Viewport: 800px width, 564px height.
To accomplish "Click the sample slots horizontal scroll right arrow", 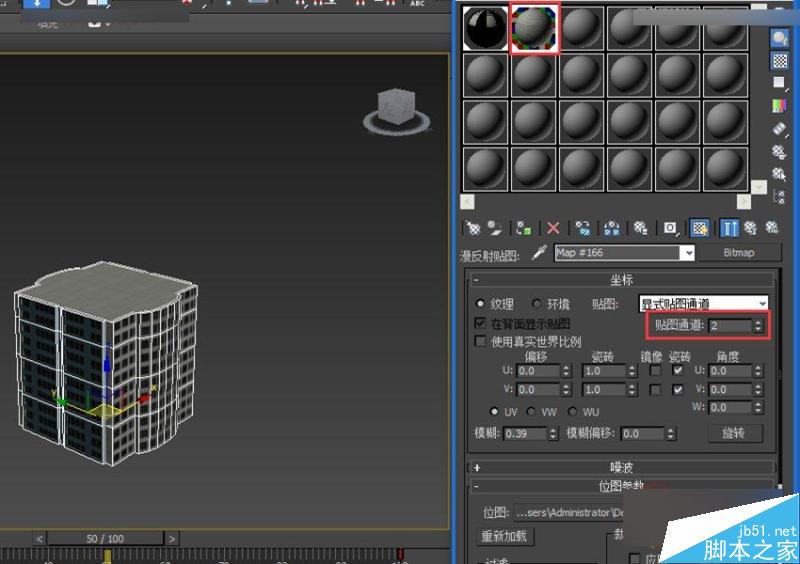I will (x=744, y=202).
